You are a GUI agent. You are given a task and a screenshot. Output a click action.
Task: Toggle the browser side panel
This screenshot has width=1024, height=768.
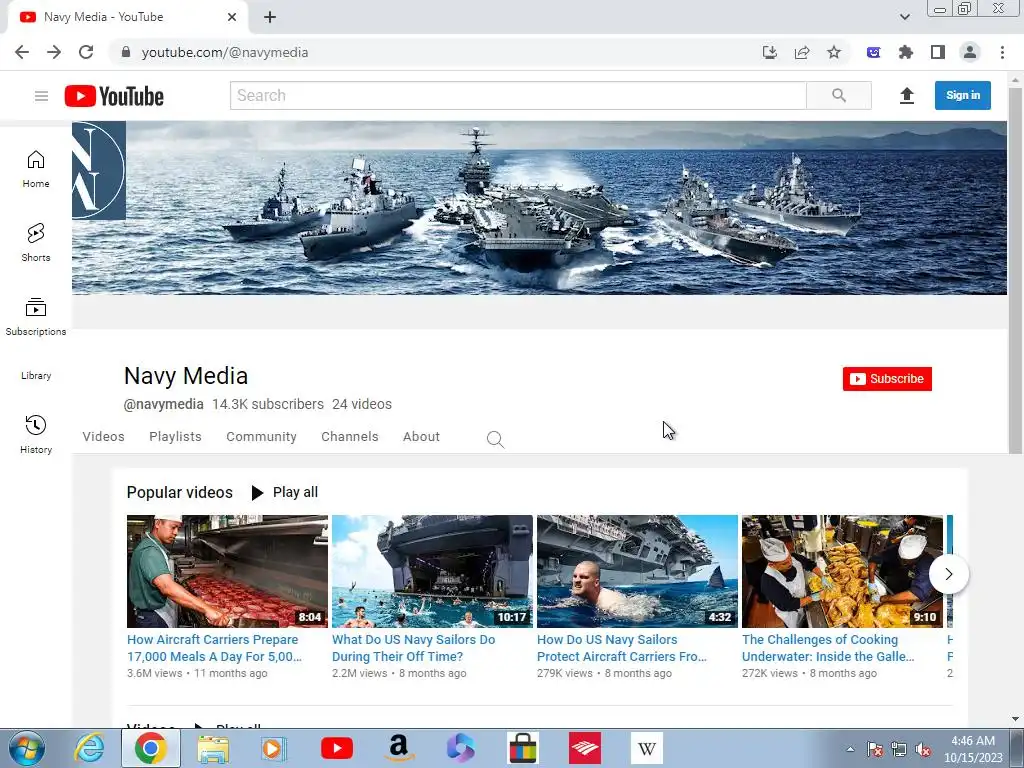pos(938,52)
